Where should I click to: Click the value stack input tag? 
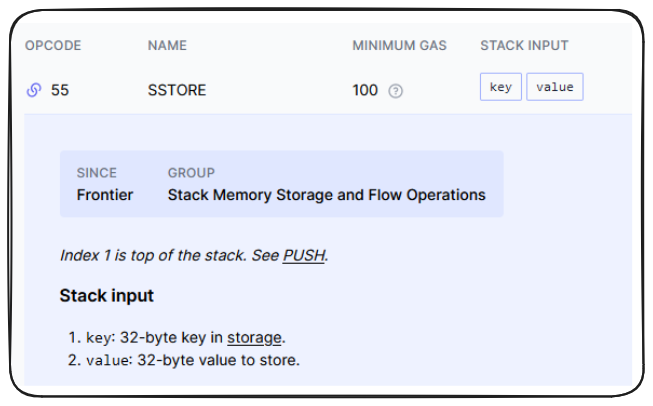(x=554, y=87)
